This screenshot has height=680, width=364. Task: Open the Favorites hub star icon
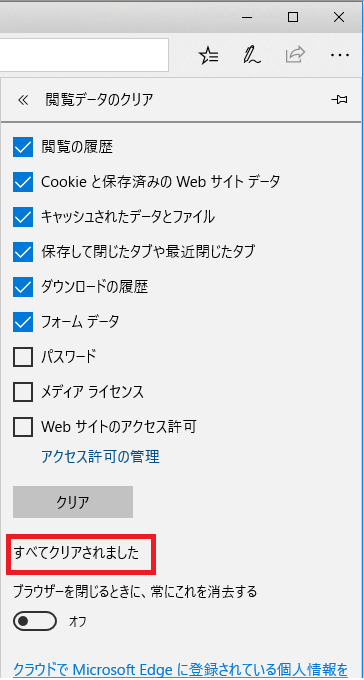209,55
